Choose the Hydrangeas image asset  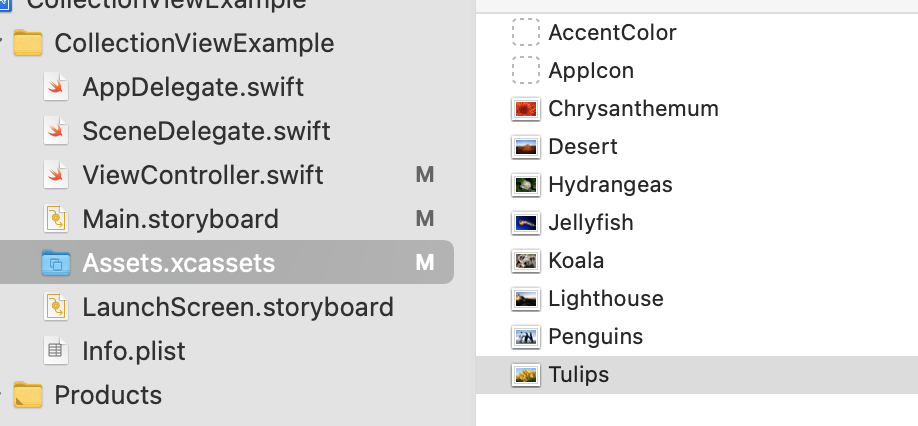pos(609,185)
